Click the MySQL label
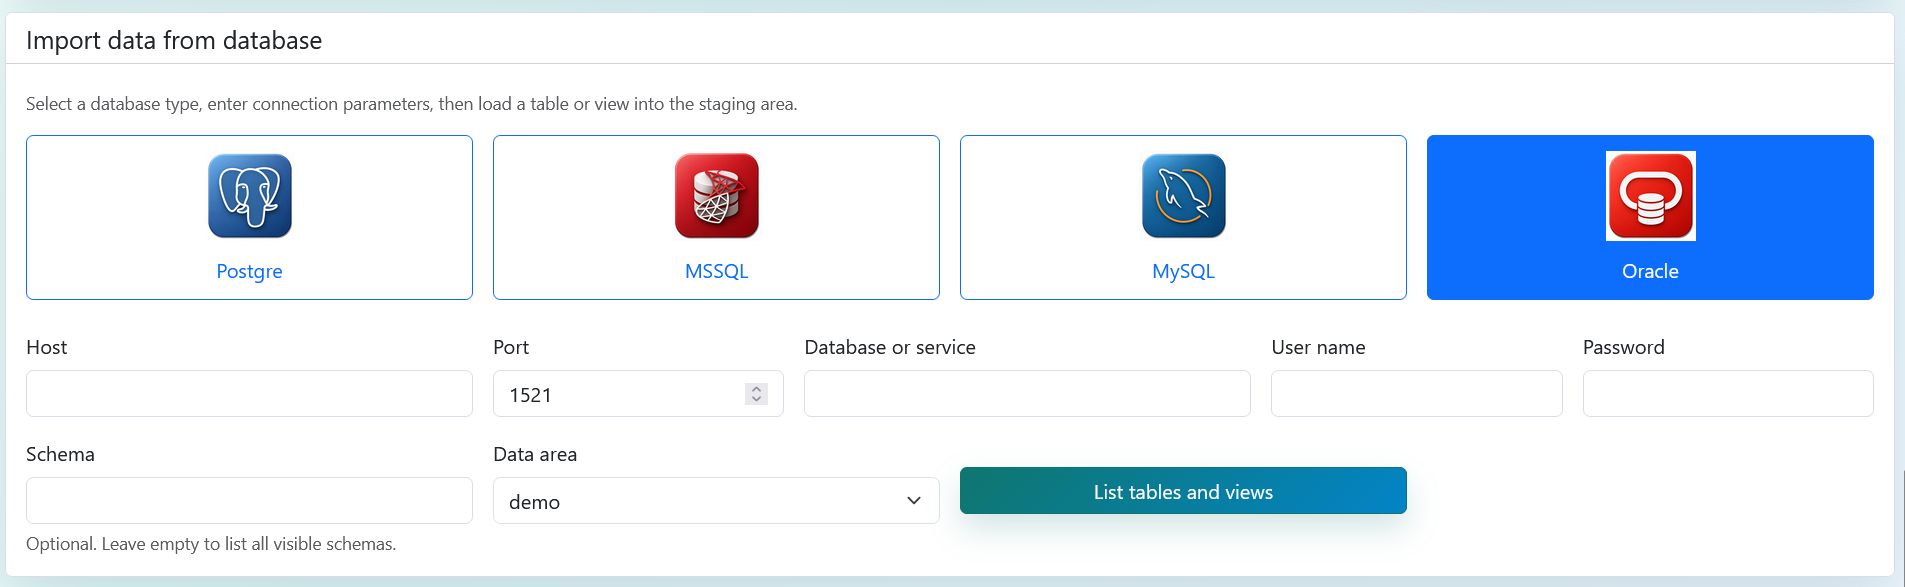1905x587 pixels. (1183, 271)
